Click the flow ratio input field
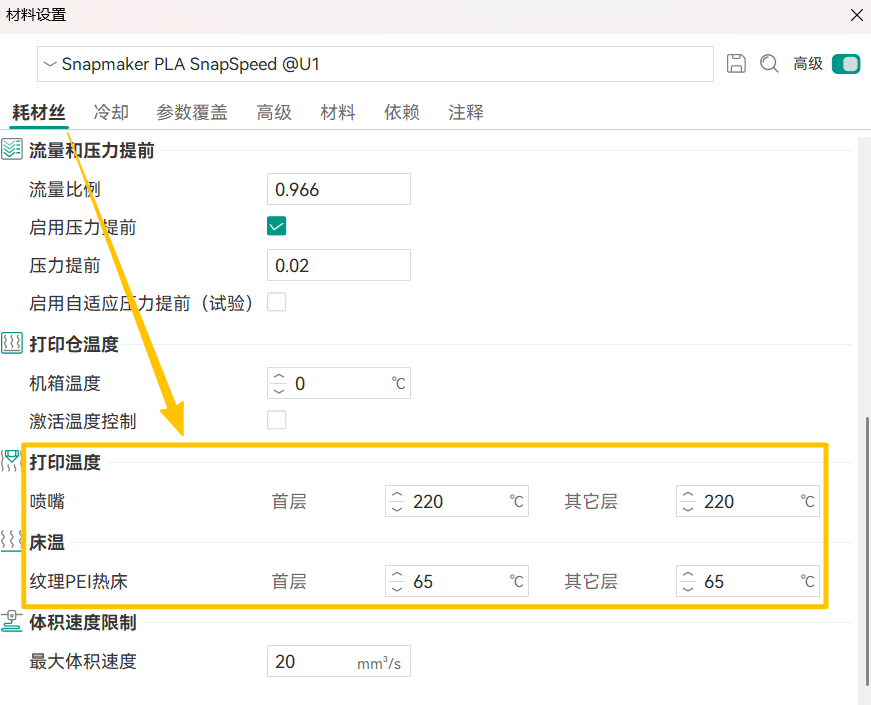 (x=338, y=189)
